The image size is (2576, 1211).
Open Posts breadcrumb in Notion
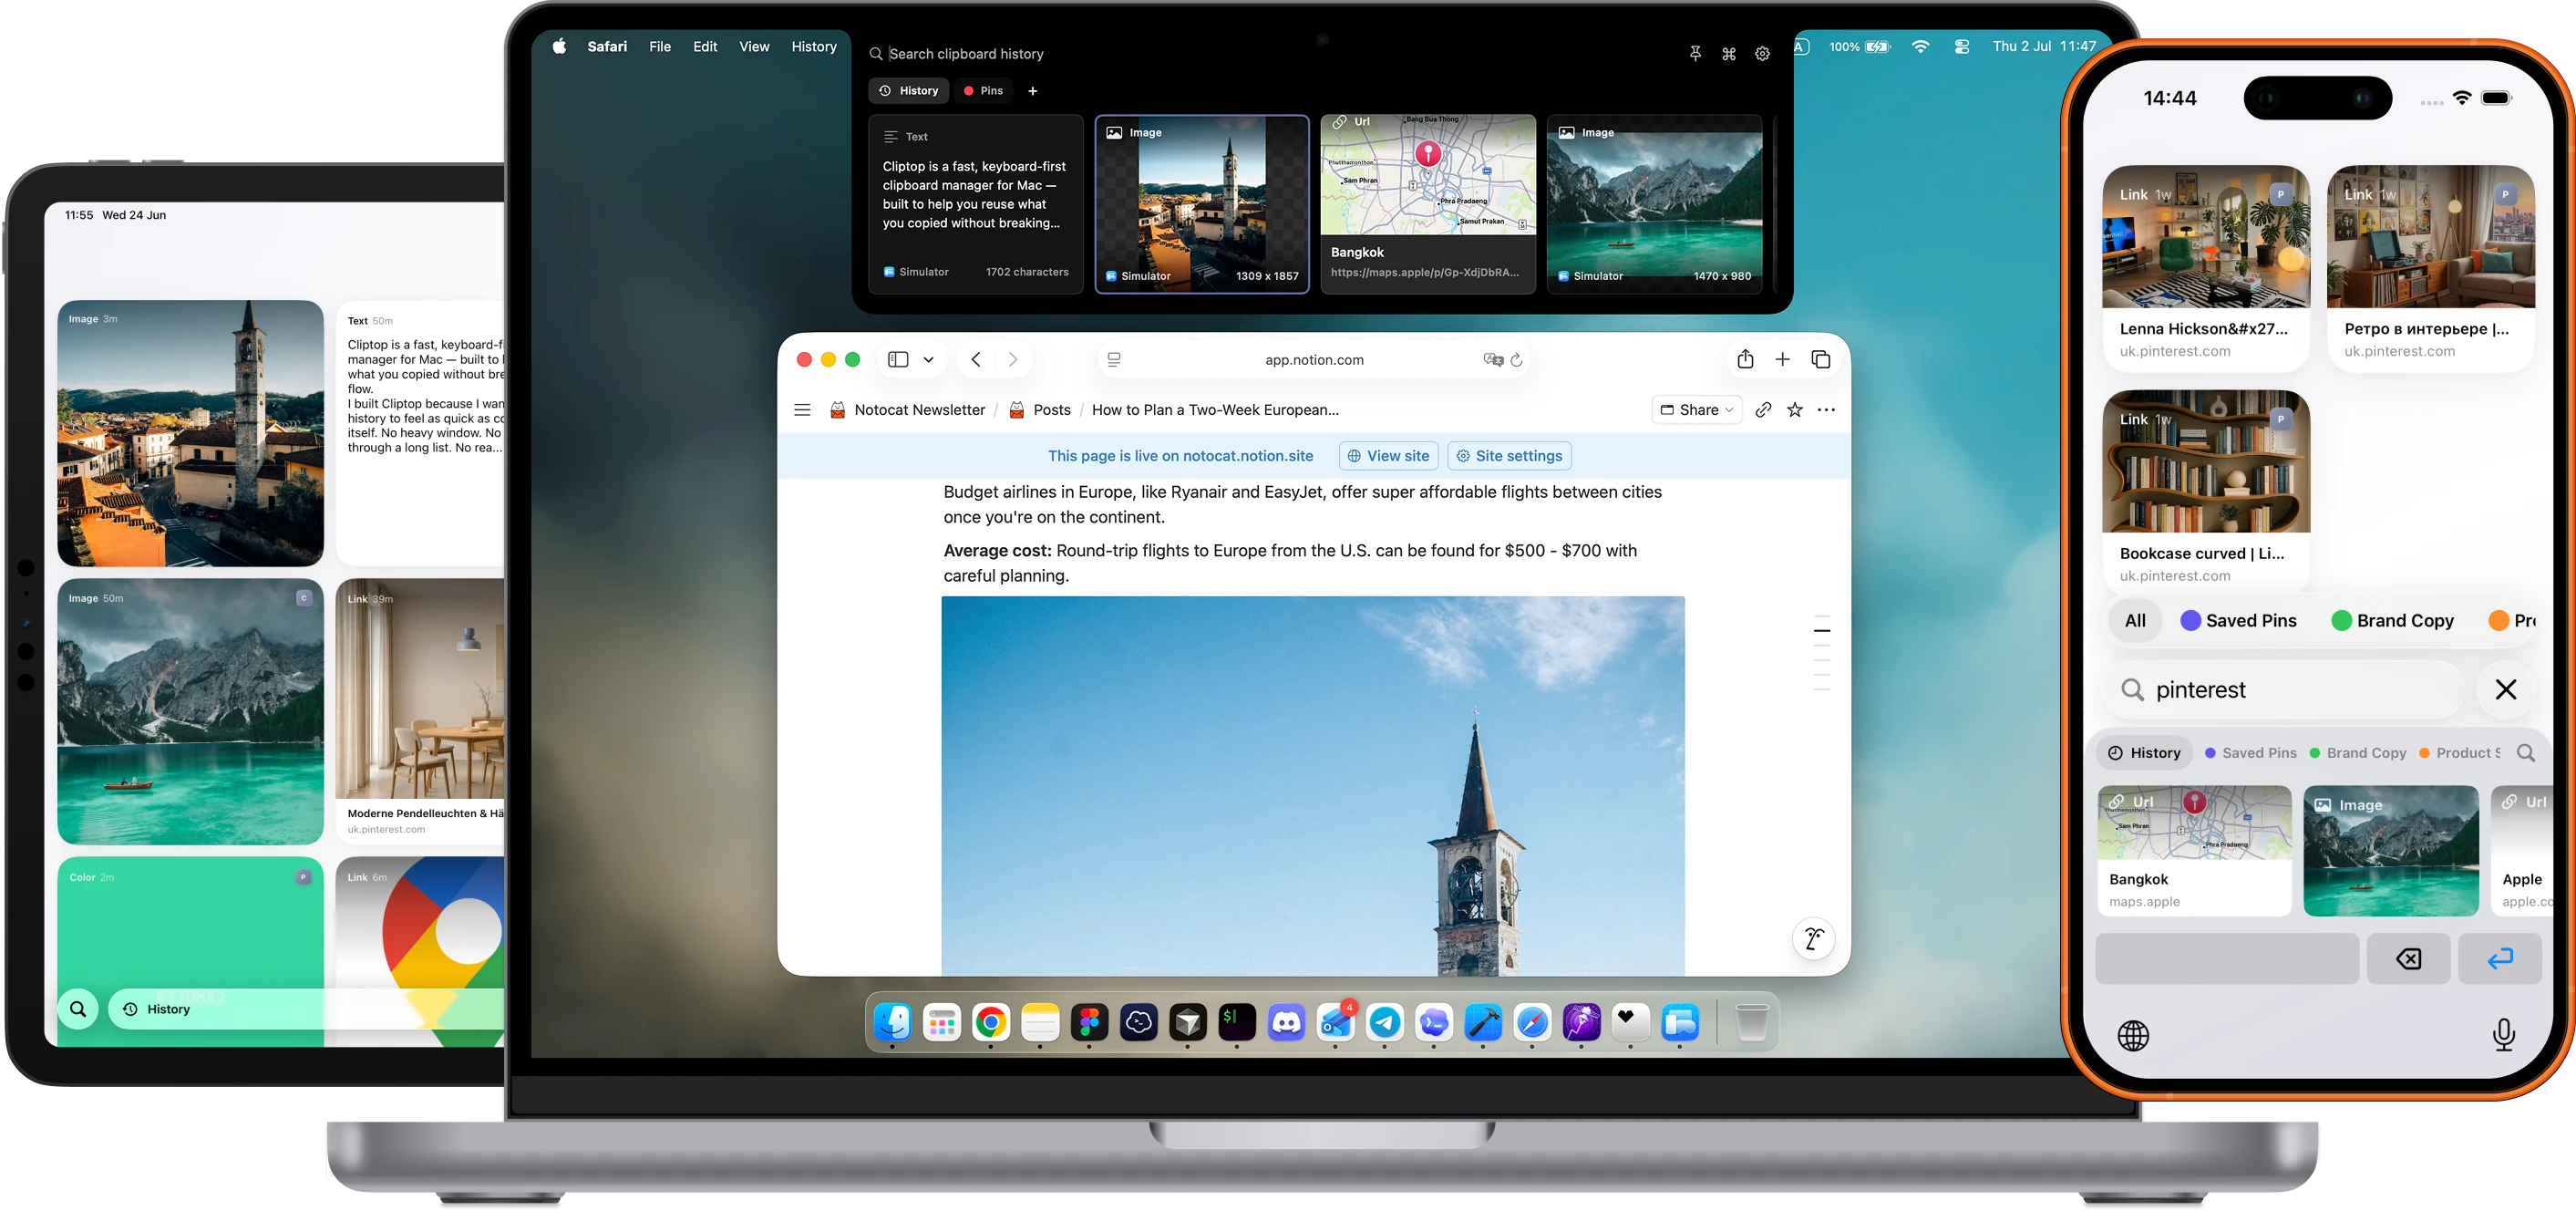click(1039, 410)
